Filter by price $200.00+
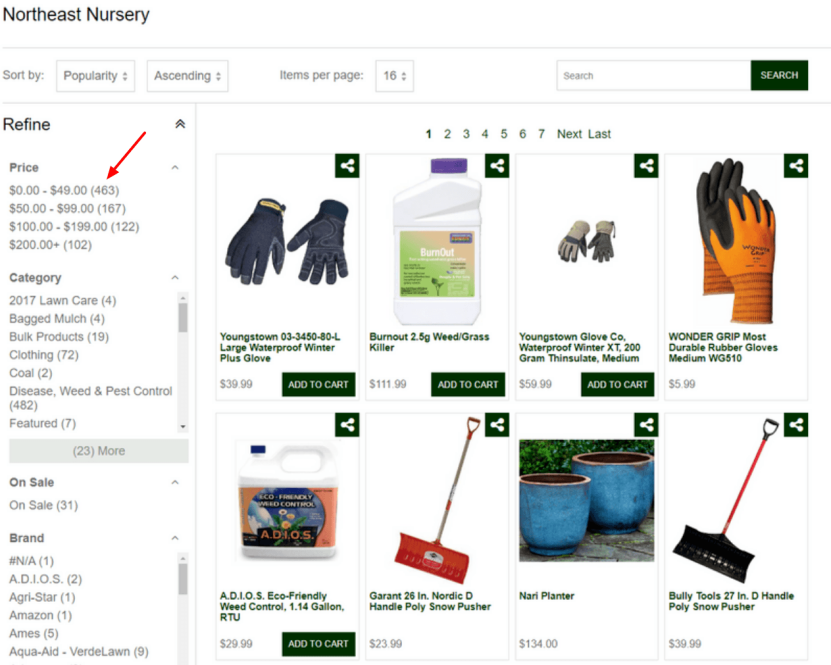The height and width of the screenshot is (665, 831). [50, 245]
